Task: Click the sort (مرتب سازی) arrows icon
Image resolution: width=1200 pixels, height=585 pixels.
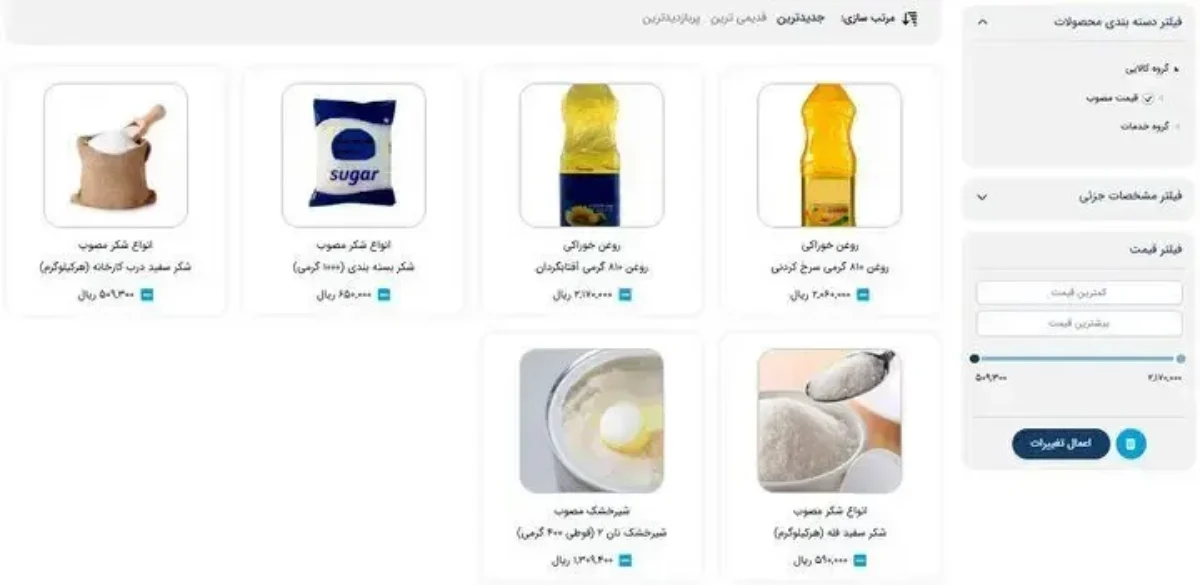Action: [909, 19]
